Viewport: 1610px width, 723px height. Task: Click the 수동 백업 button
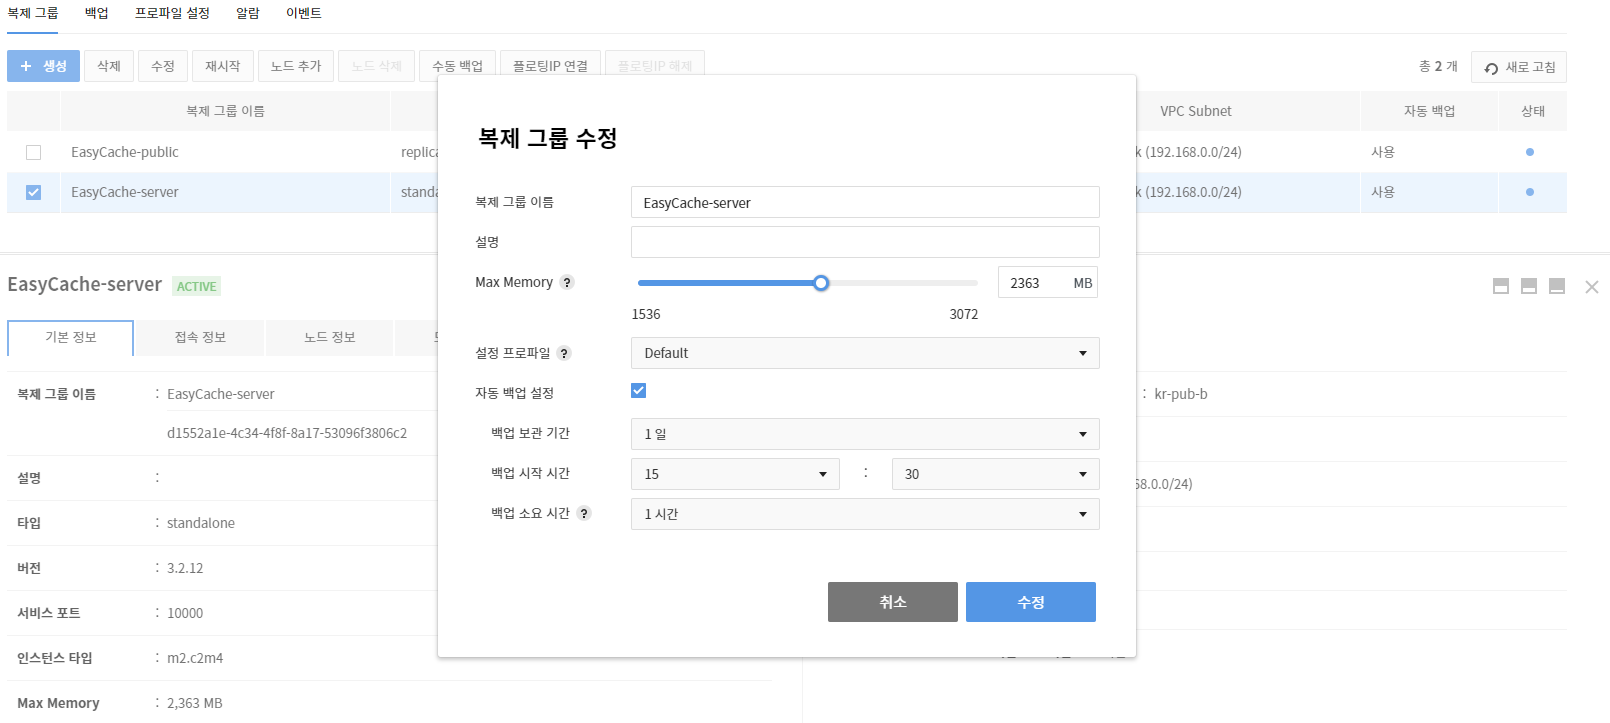[458, 66]
